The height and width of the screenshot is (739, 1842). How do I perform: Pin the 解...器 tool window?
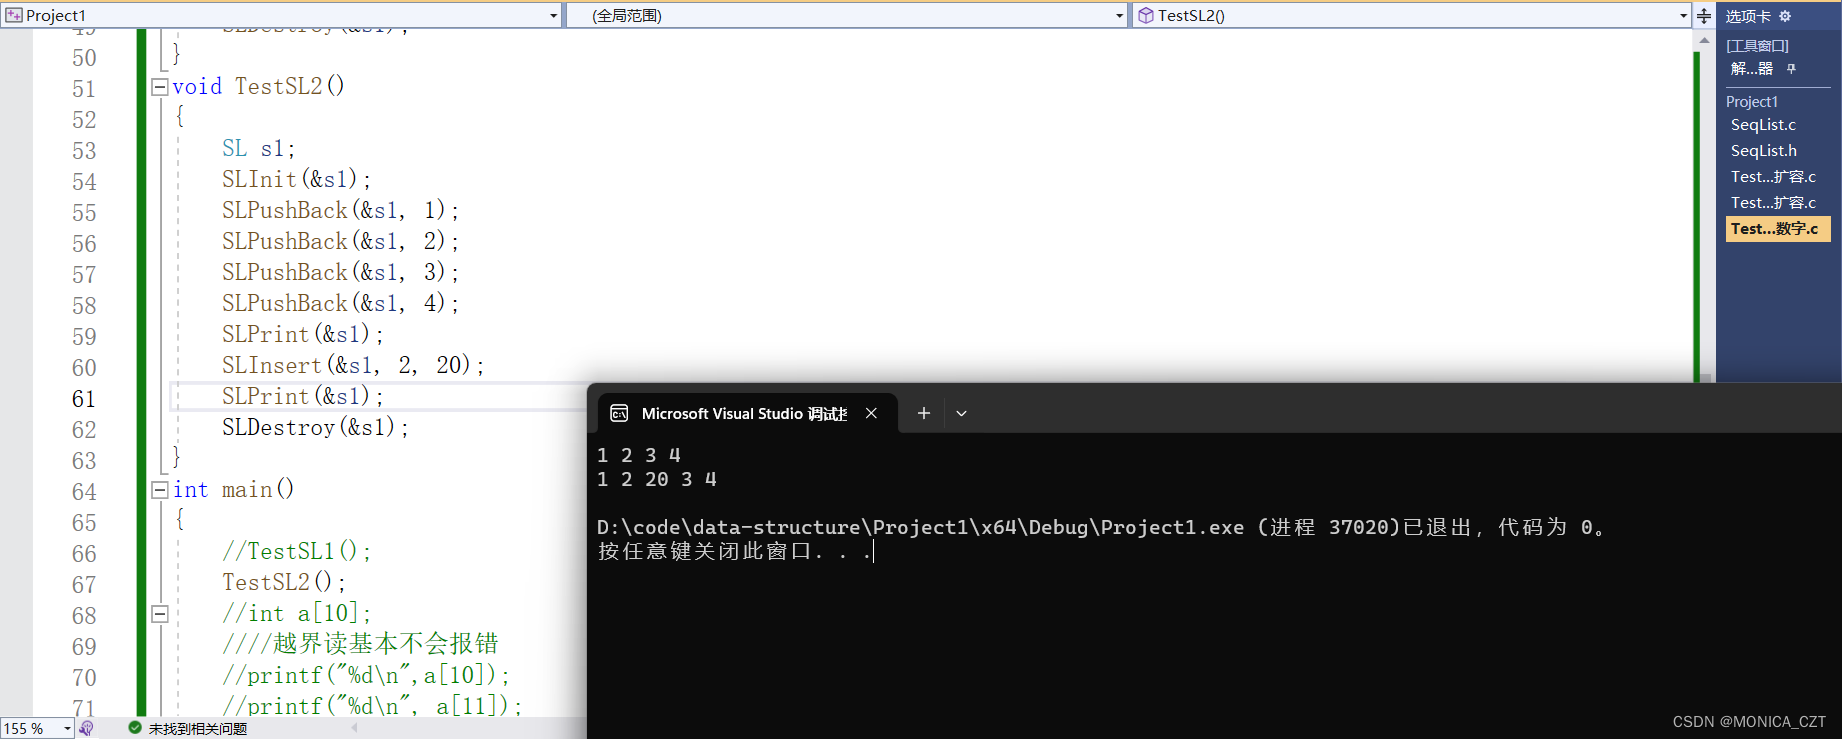coord(1791,69)
